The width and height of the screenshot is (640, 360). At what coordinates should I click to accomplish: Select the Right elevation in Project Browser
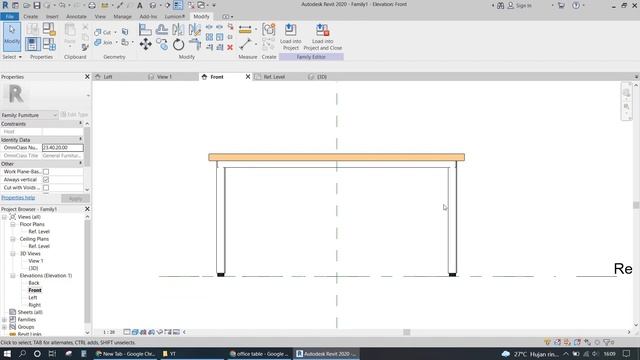click(x=35, y=305)
